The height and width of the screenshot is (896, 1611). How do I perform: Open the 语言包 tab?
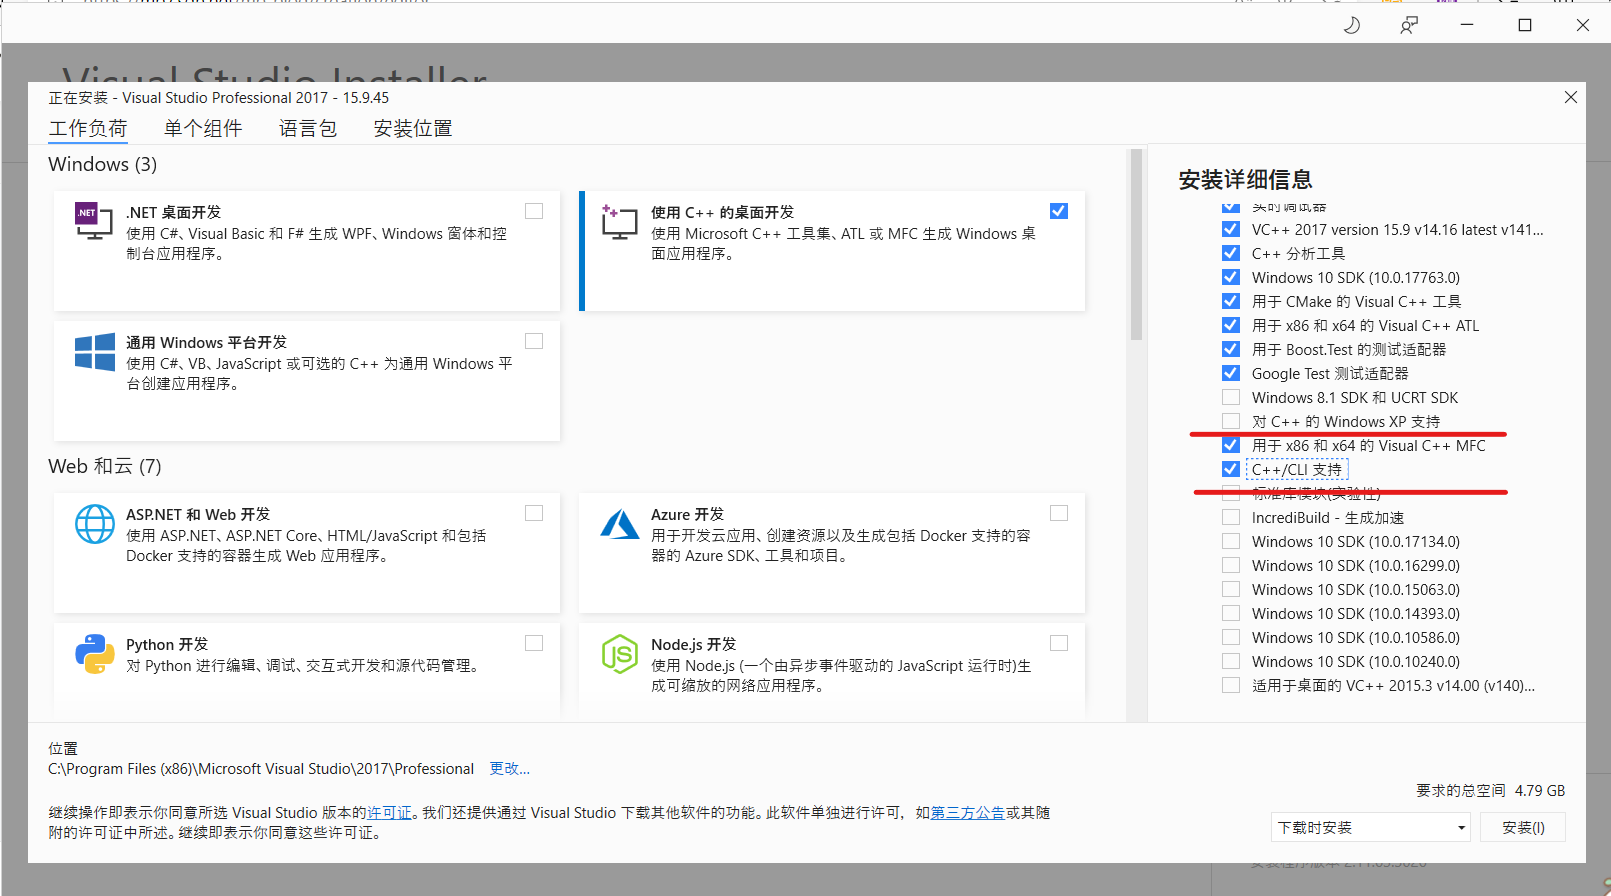pyautogui.click(x=308, y=128)
